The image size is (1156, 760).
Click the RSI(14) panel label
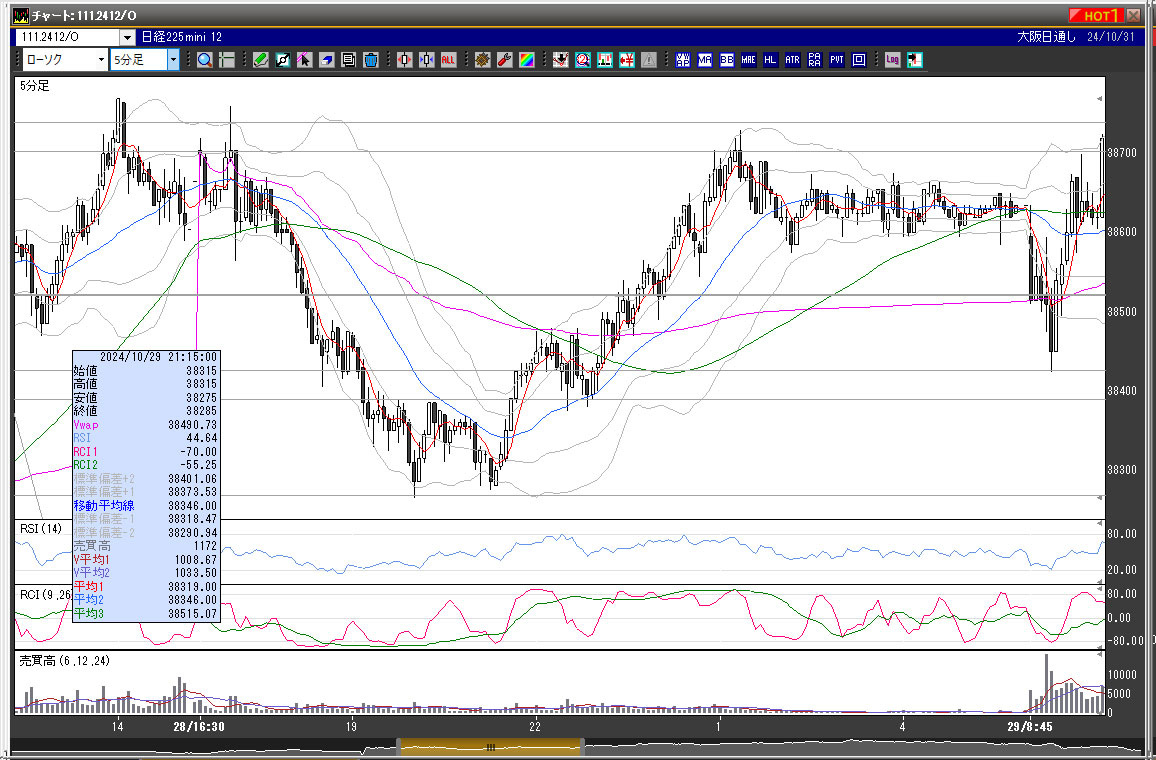41,529
